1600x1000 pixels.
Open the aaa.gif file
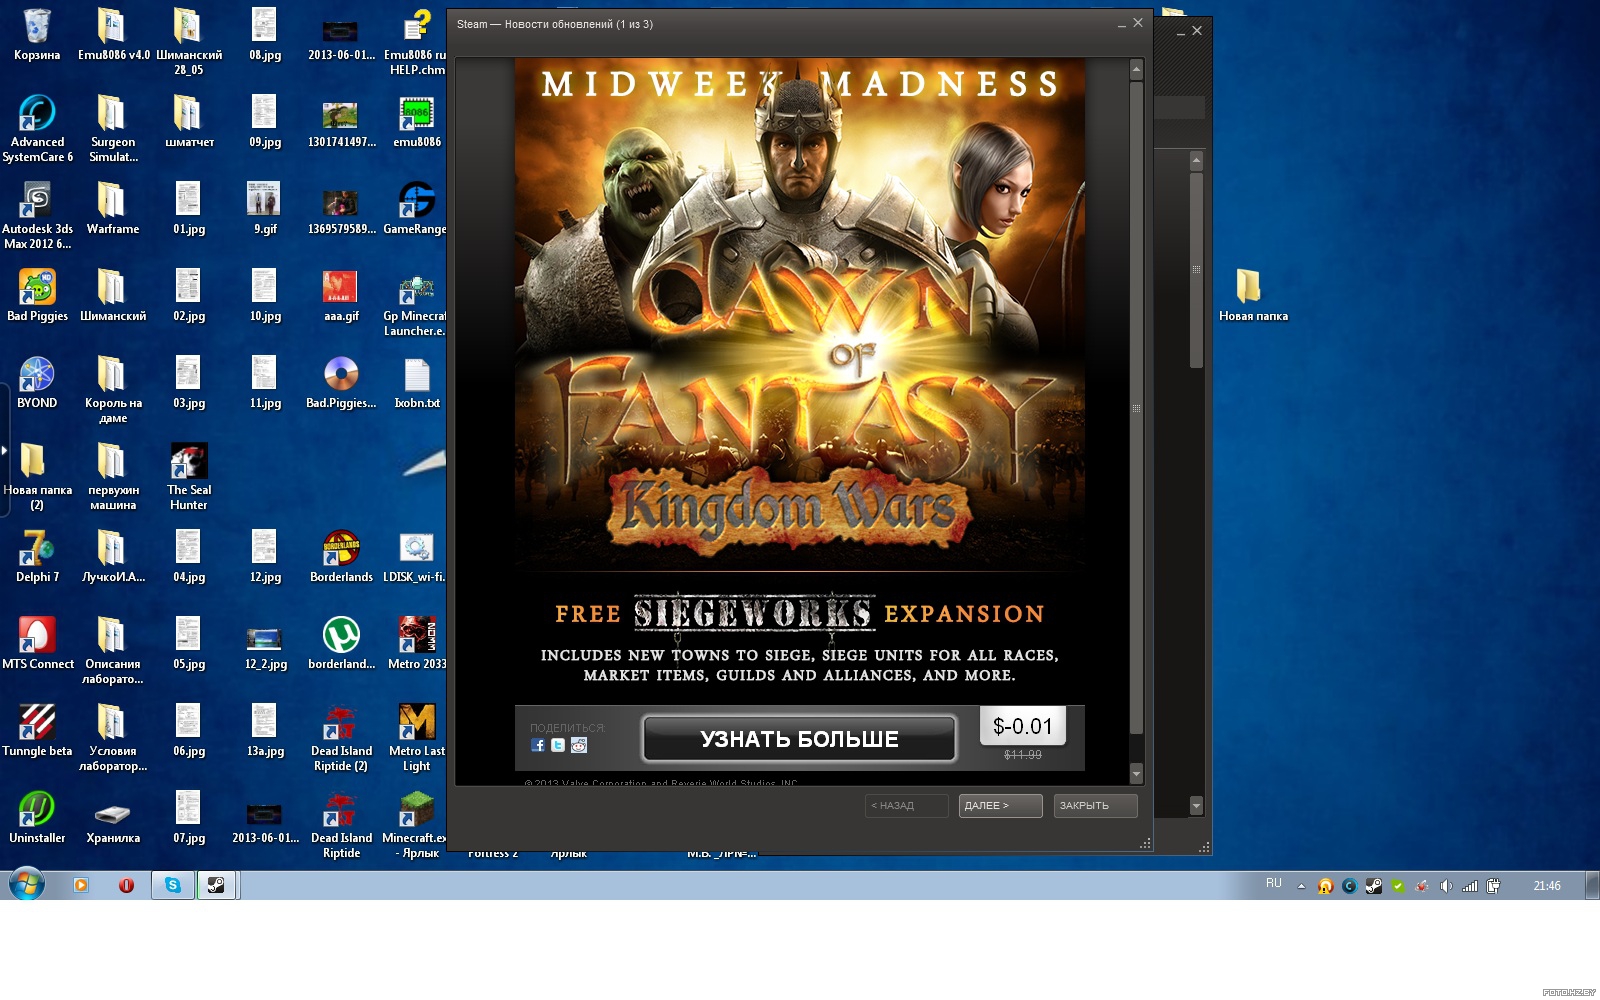tap(341, 296)
